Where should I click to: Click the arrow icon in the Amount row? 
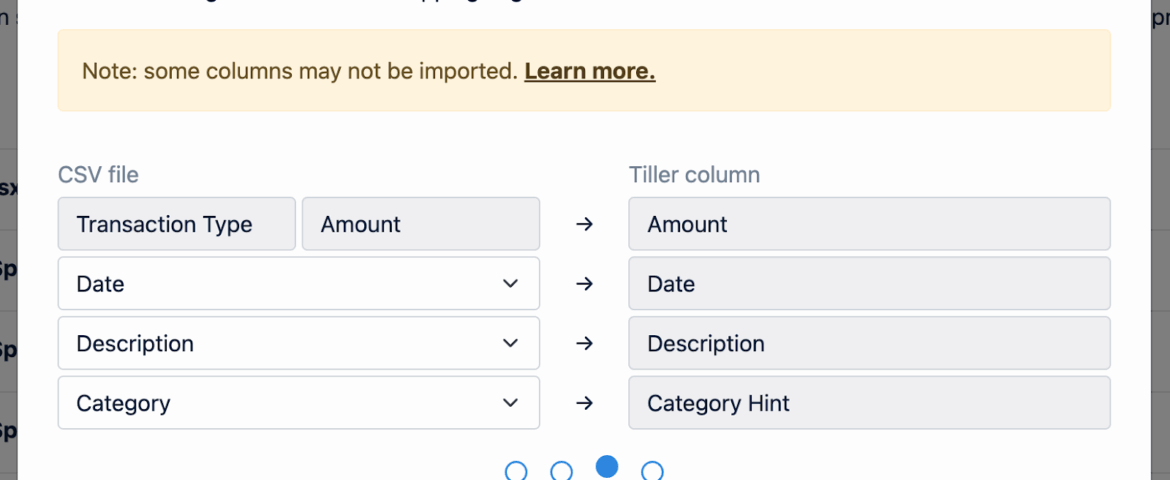pyautogui.click(x=585, y=224)
